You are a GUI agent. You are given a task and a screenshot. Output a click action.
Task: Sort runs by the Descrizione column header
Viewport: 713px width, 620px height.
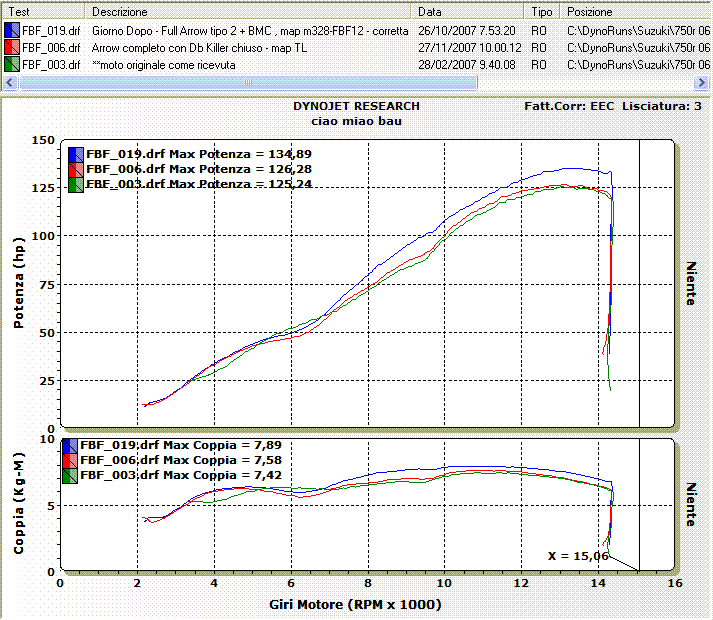(x=250, y=12)
